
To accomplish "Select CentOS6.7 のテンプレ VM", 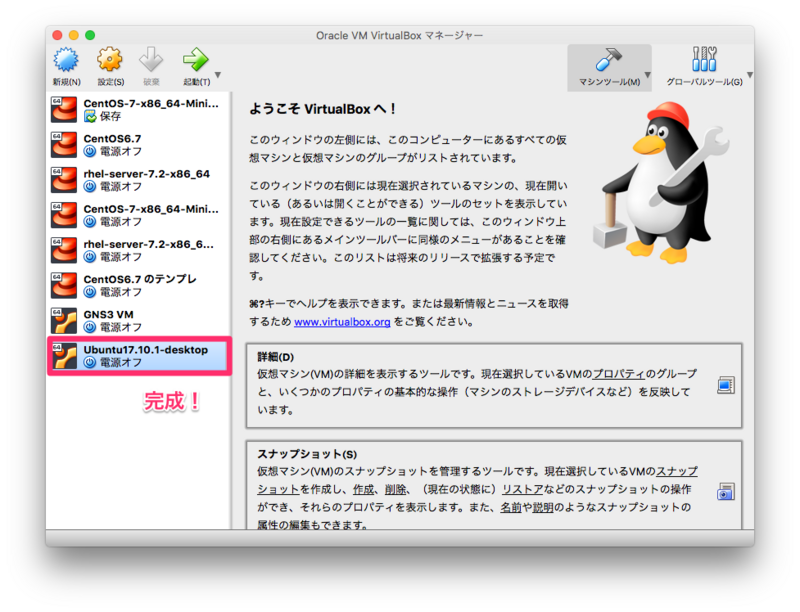I will click(139, 286).
